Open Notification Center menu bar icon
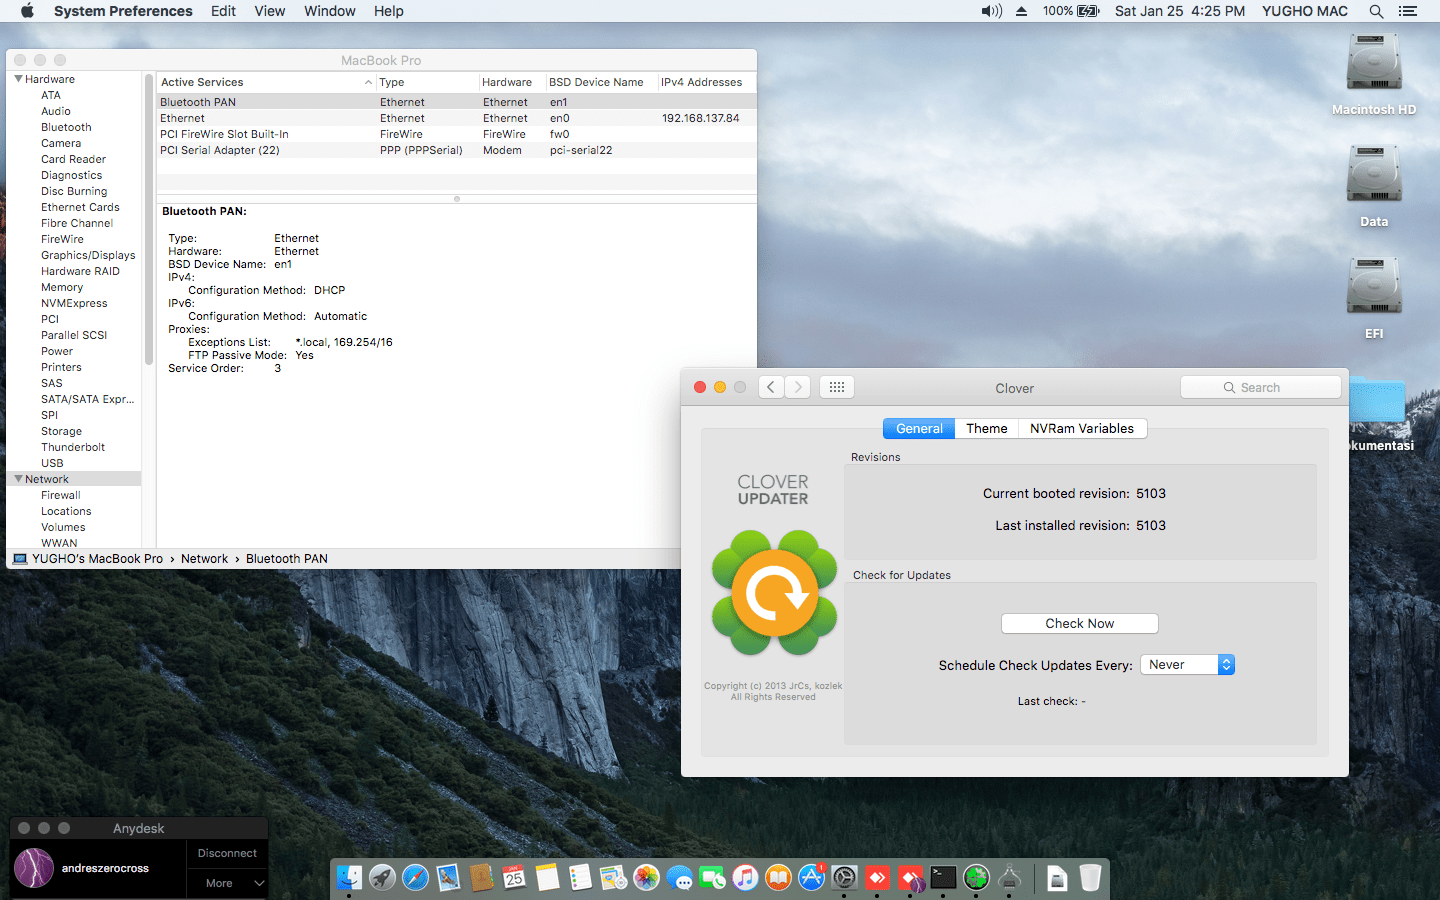Viewport: 1440px width, 900px height. pyautogui.click(x=1408, y=11)
